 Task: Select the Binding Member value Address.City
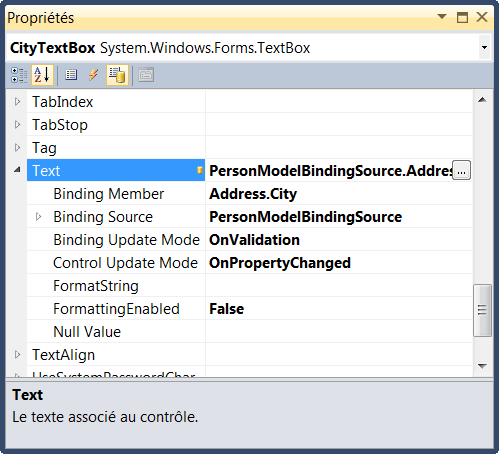[253, 194]
